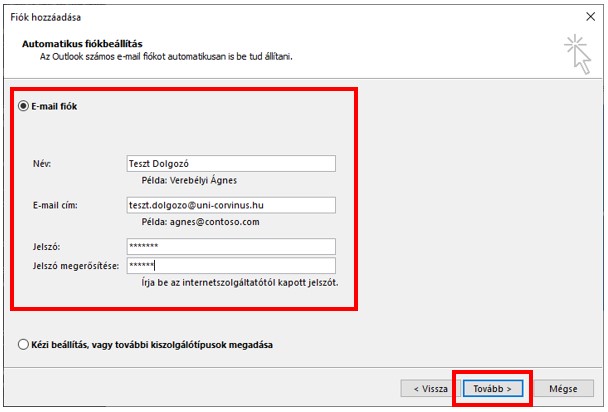Choose the Kézi beállítás radio option

tap(23, 345)
